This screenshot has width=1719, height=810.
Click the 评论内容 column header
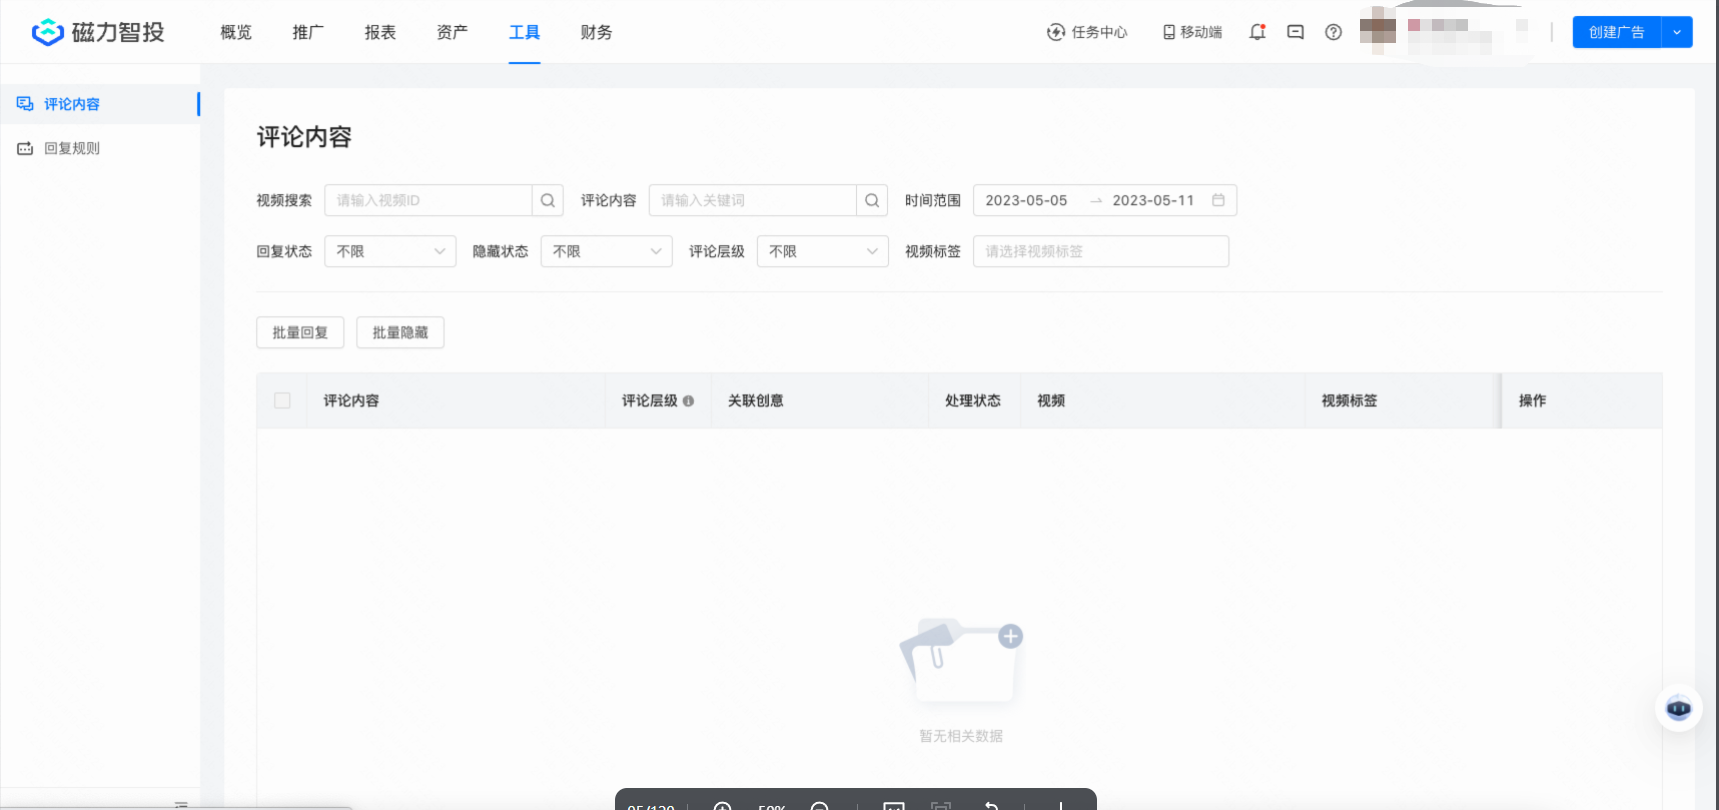[351, 400]
